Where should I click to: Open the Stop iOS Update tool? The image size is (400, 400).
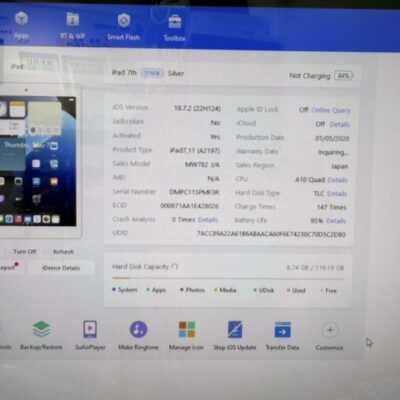pyautogui.click(x=235, y=330)
